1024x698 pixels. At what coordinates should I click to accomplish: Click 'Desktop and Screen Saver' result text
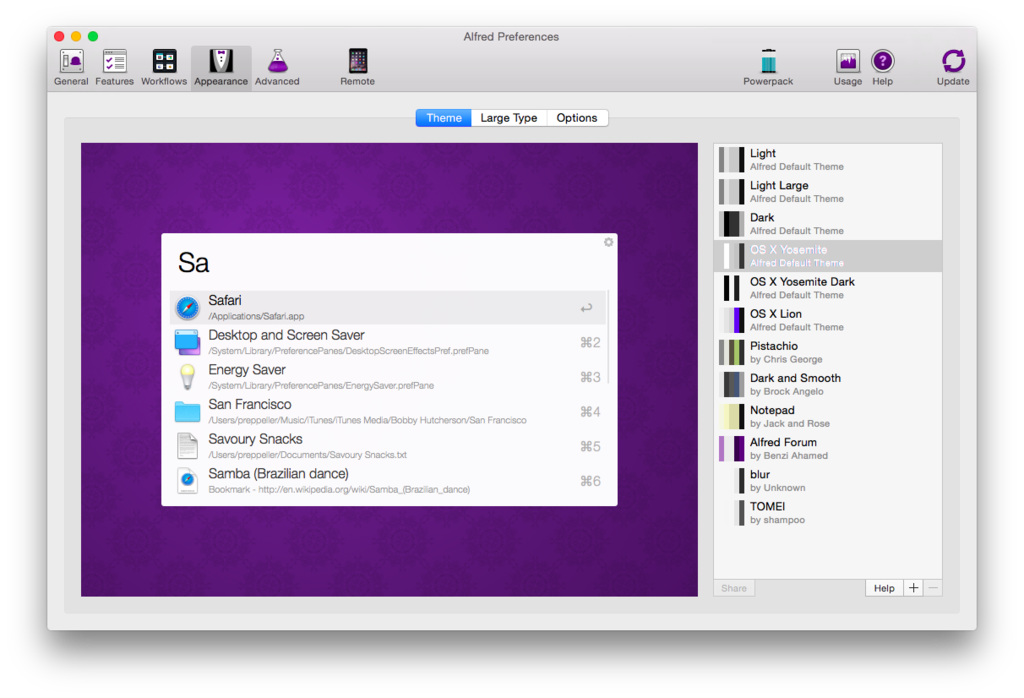click(x=286, y=335)
